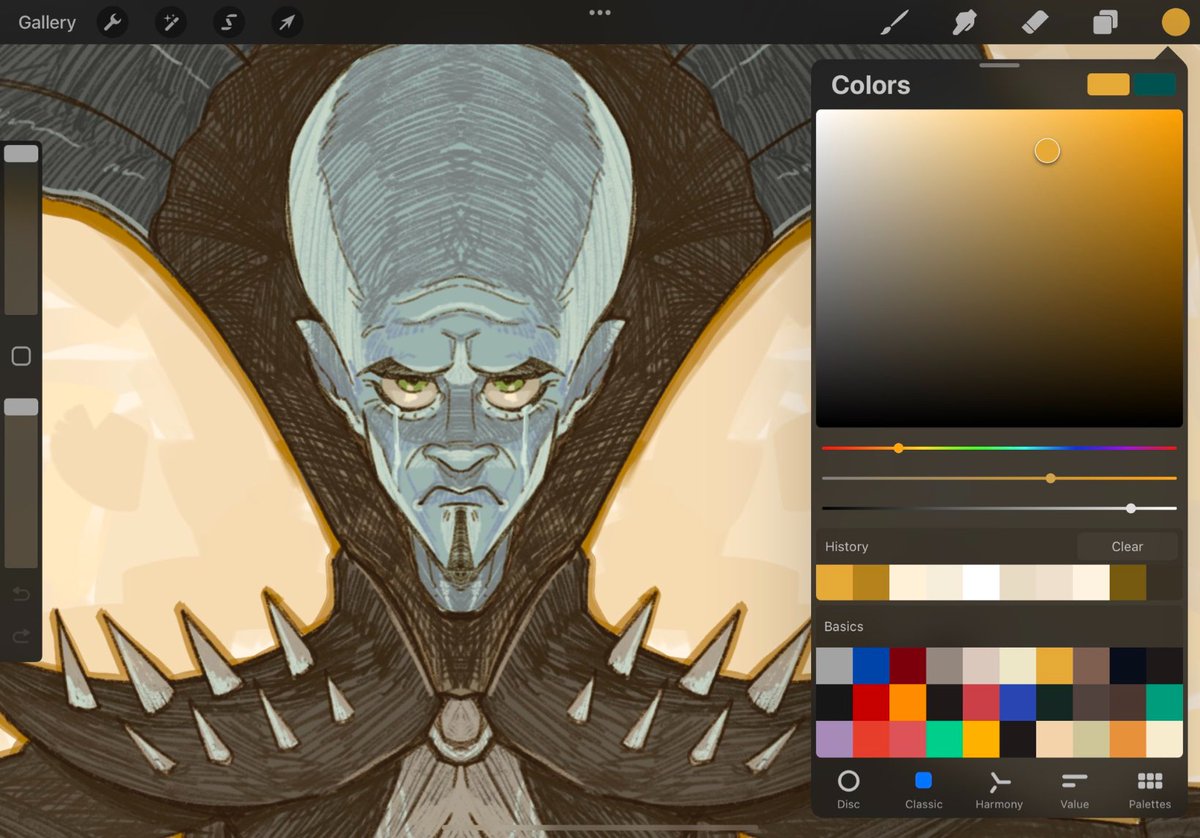
Task: Open the Layers panel icon
Action: 1105,22
